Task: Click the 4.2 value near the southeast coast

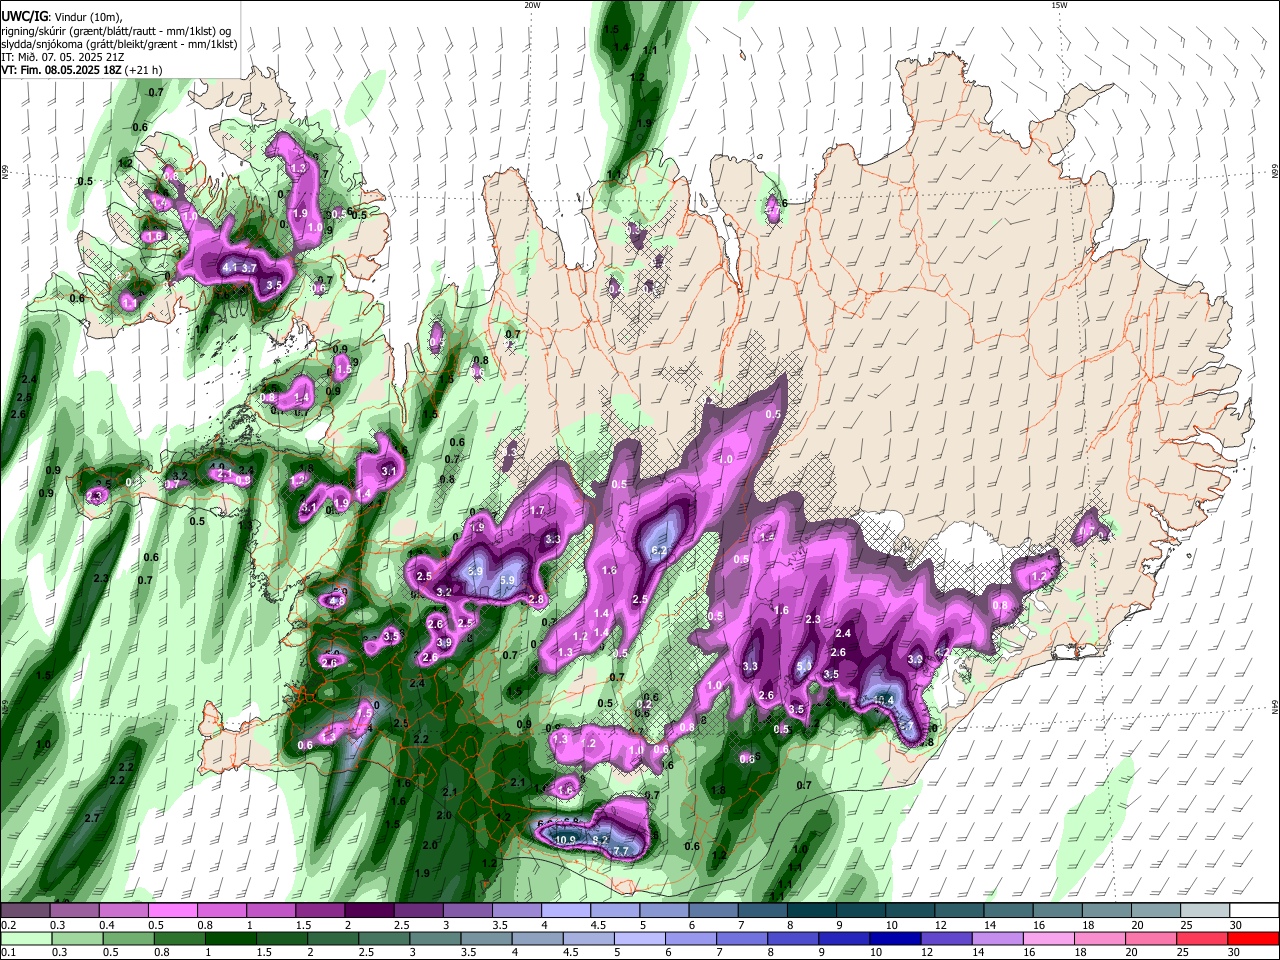Action: (941, 653)
